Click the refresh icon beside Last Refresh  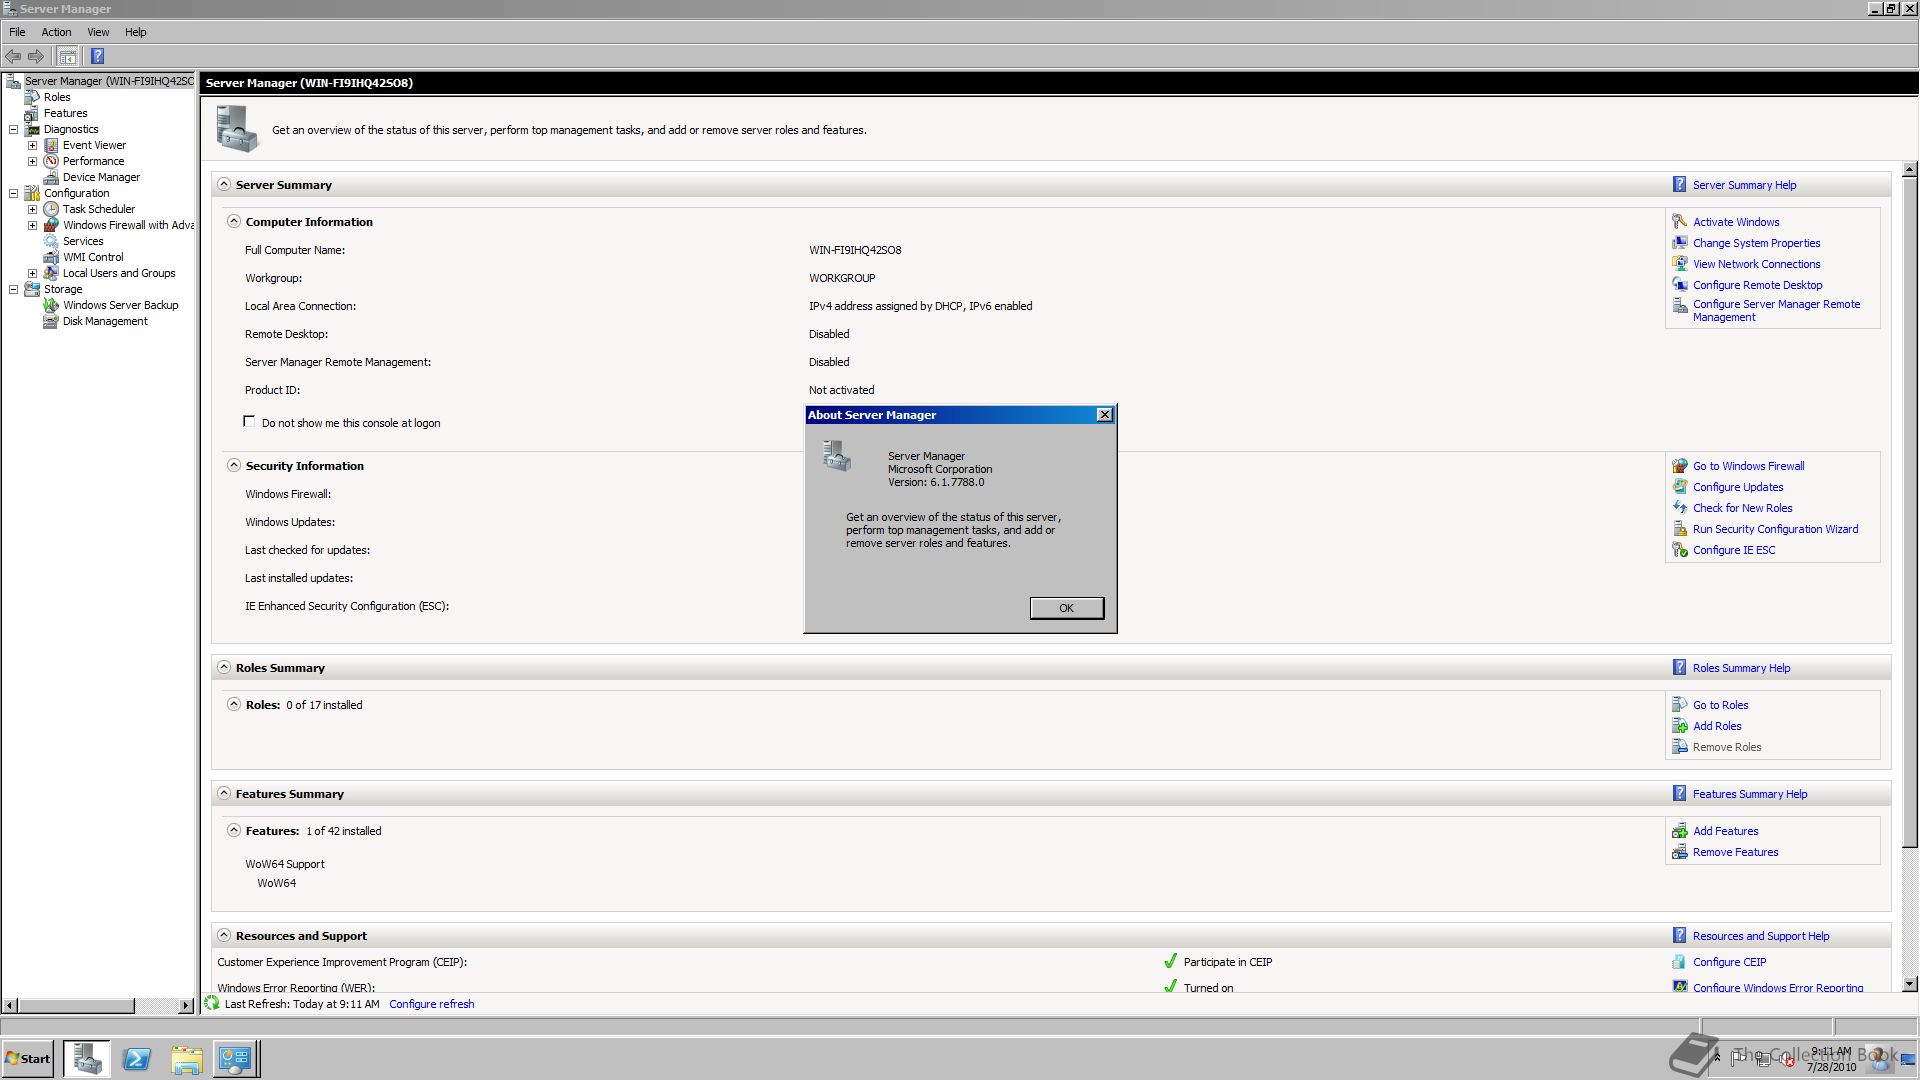click(x=212, y=1003)
